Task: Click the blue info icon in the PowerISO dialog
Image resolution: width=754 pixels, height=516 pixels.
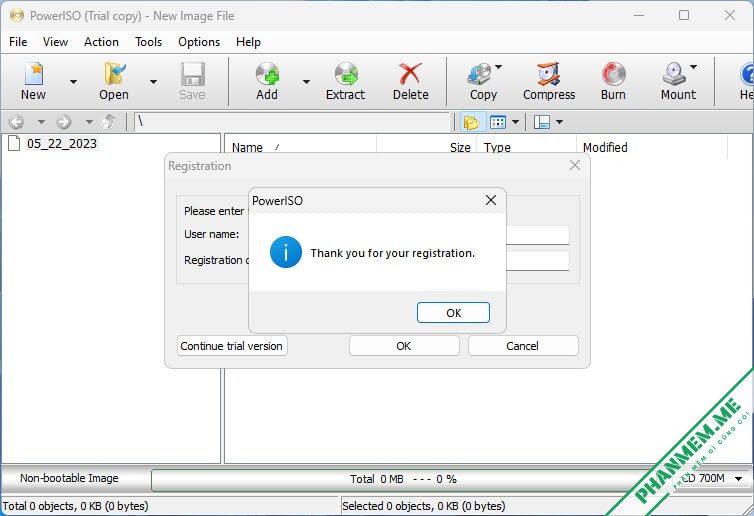Action: tap(286, 252)
